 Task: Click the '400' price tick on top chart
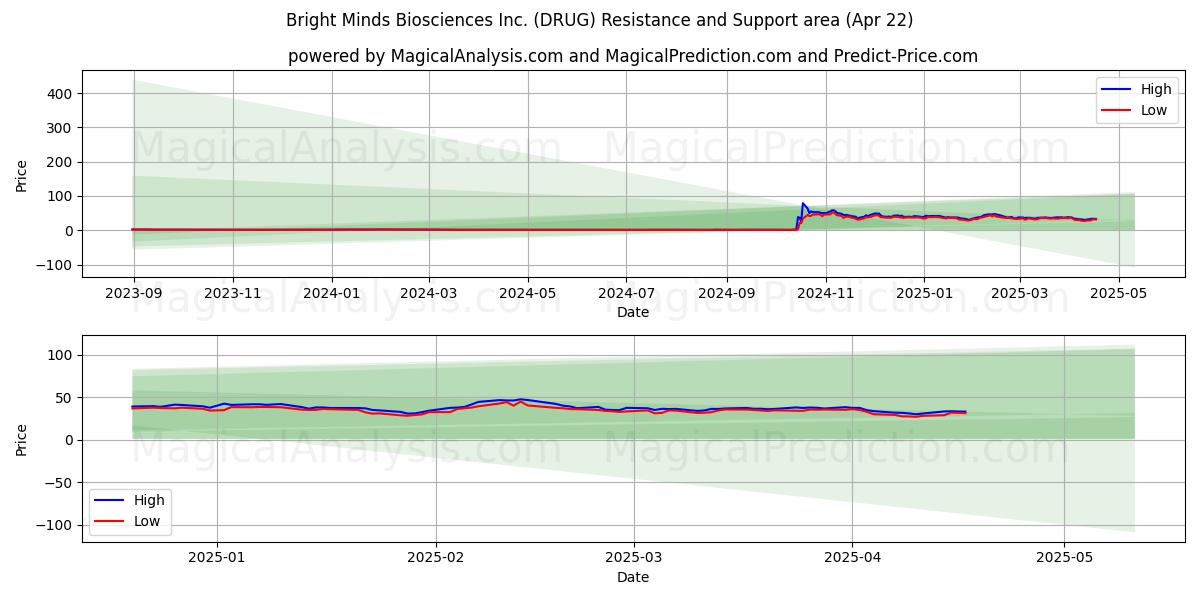(62, 94)
